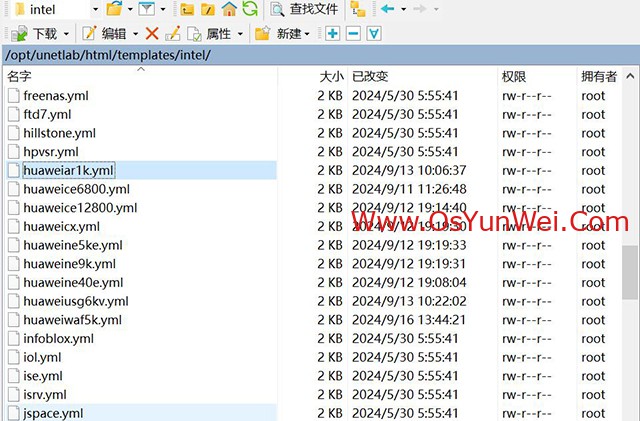The width and height of the screenshot is (640, 421).
Task: Click the file icon beside huaweice6800.yml
Action: pyautogui.click(x=14, y=189)
